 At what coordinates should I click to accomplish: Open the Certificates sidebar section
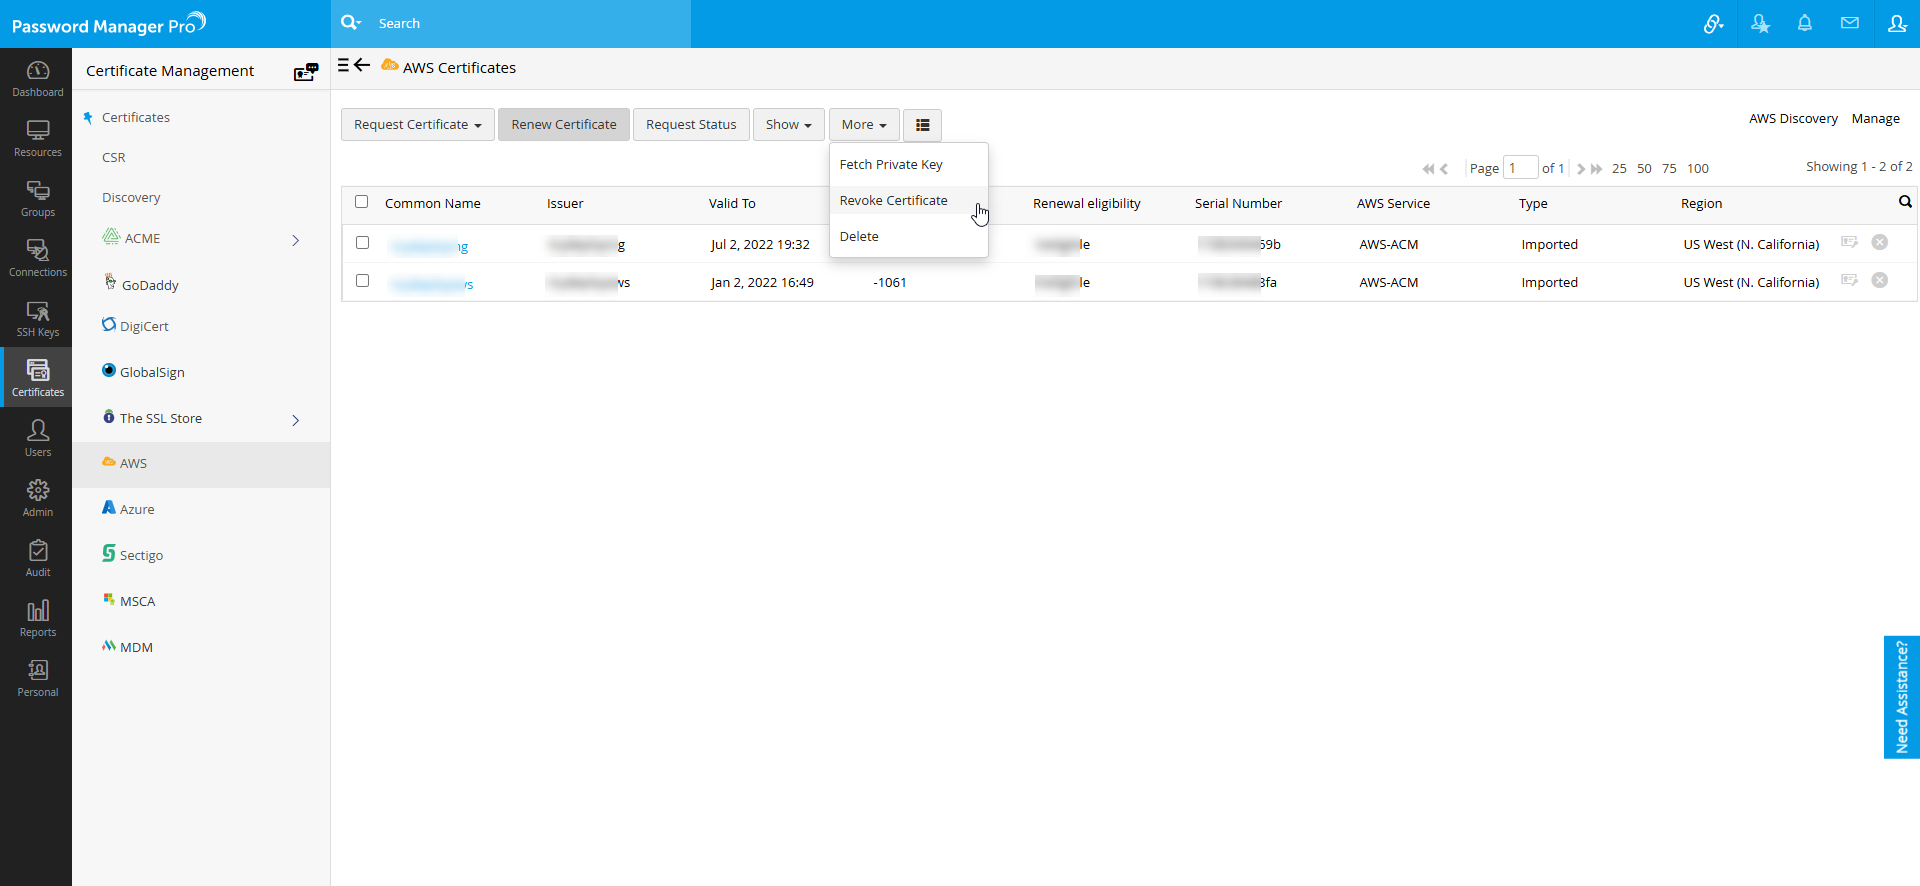coord(37,377)
